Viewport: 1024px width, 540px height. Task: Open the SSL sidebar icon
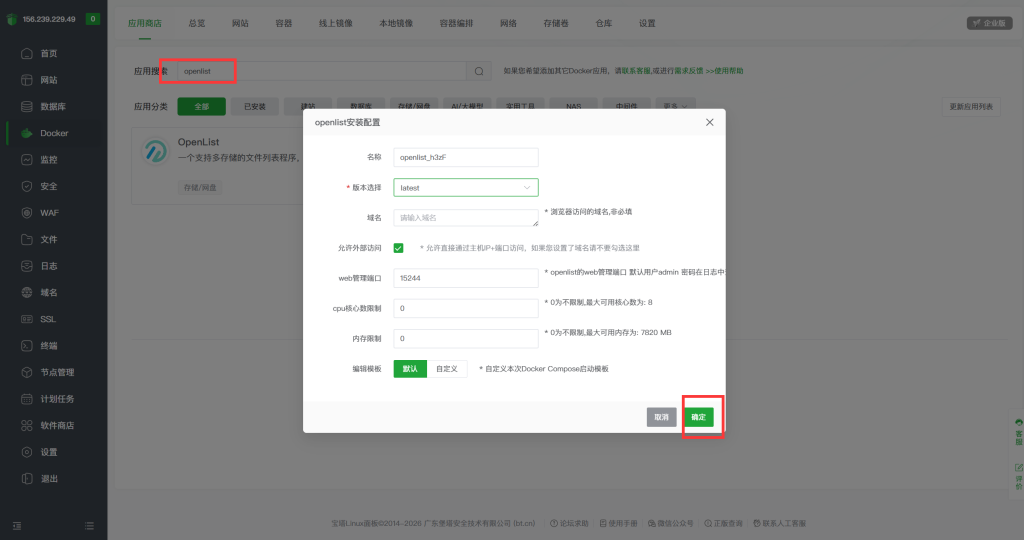[27, 319]
